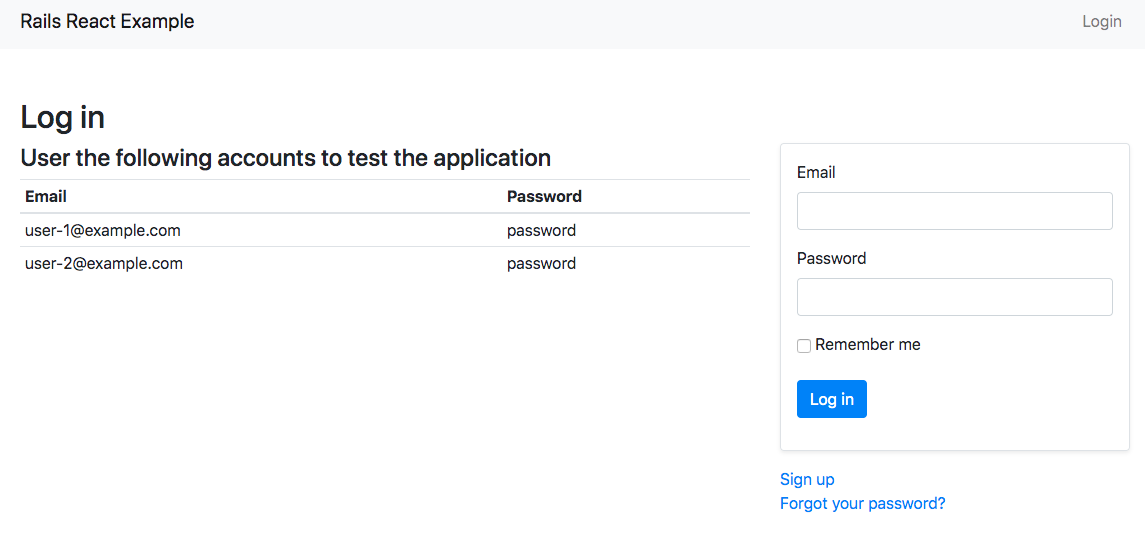Click the large Log in page heading
The width and height of the screenshot is (1145, 548).
tap(63, 117)
